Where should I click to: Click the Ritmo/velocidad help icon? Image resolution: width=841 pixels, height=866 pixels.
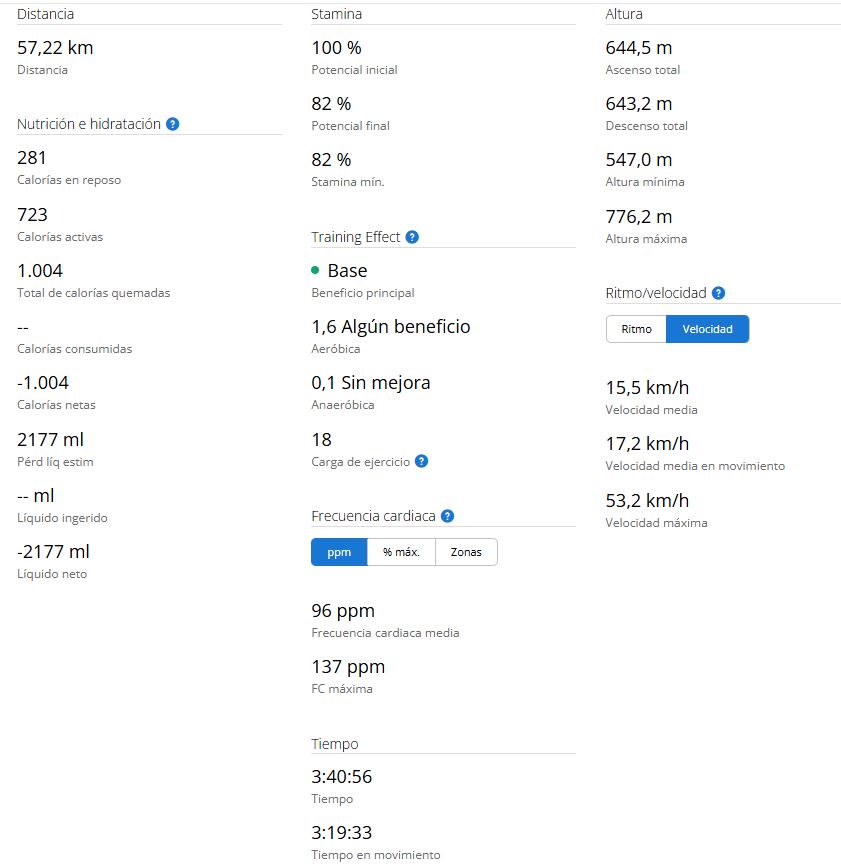point(718,293)
